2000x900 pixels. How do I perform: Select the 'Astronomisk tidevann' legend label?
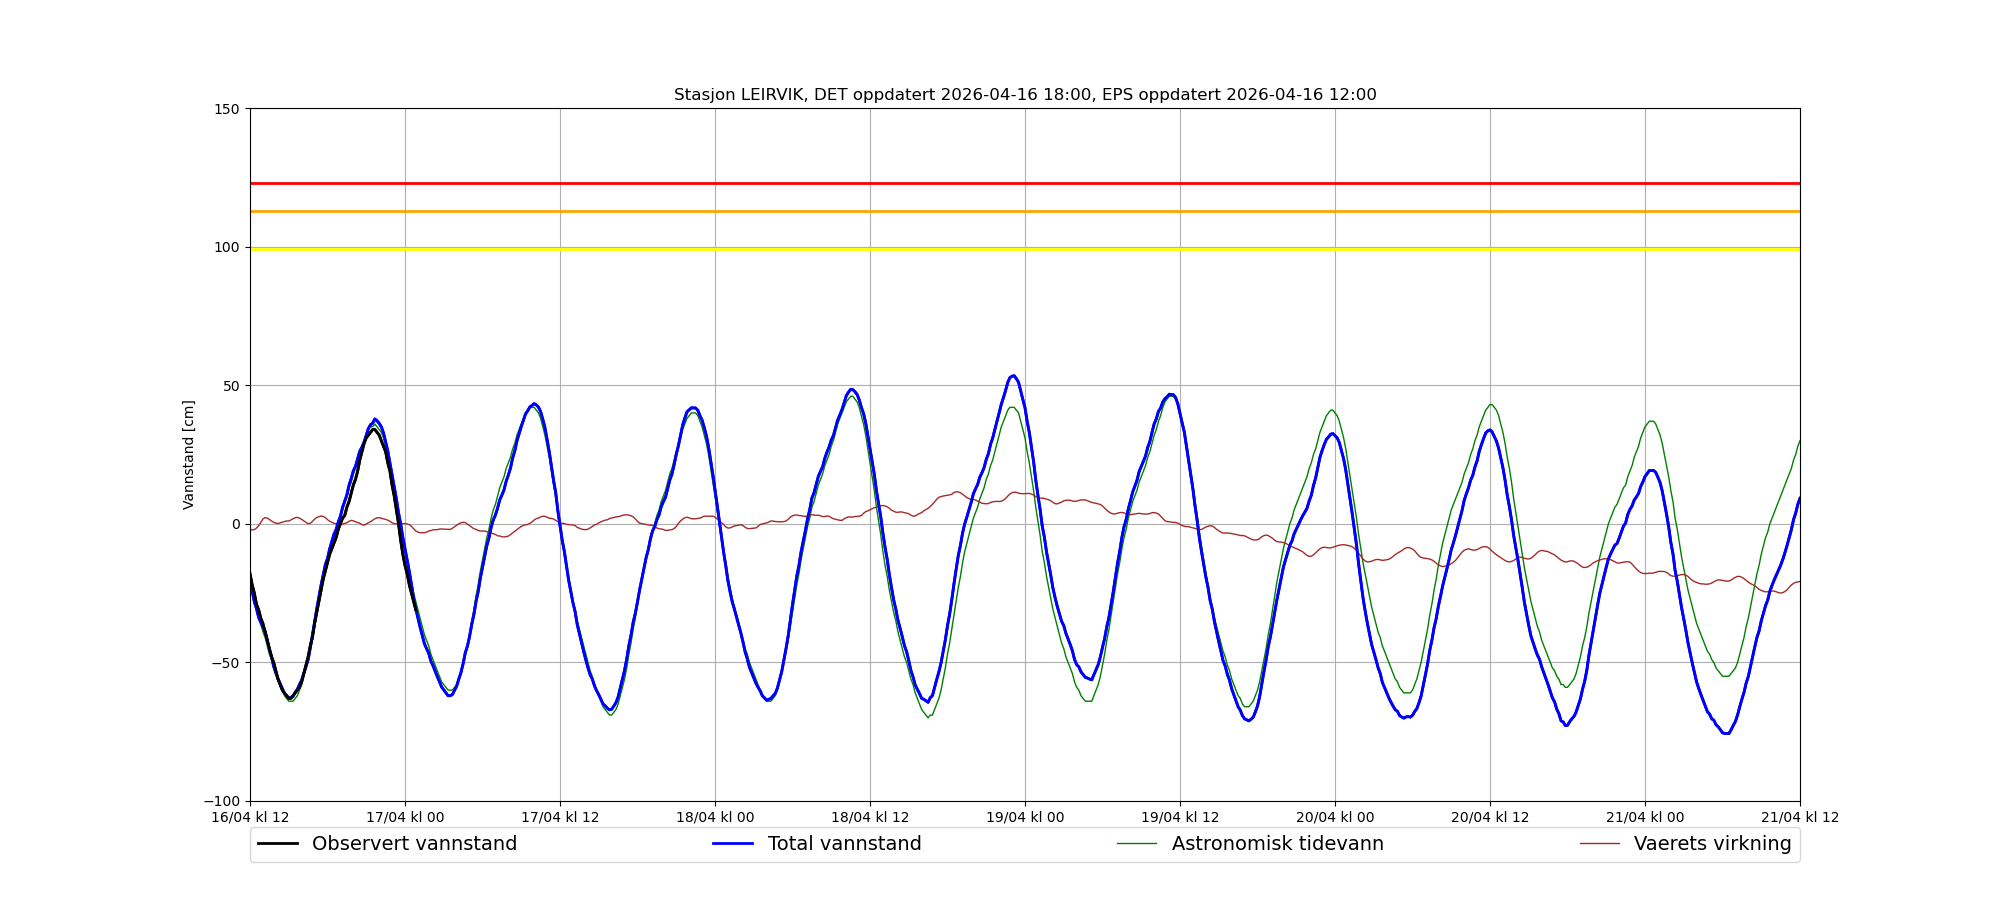[1277, 844]
